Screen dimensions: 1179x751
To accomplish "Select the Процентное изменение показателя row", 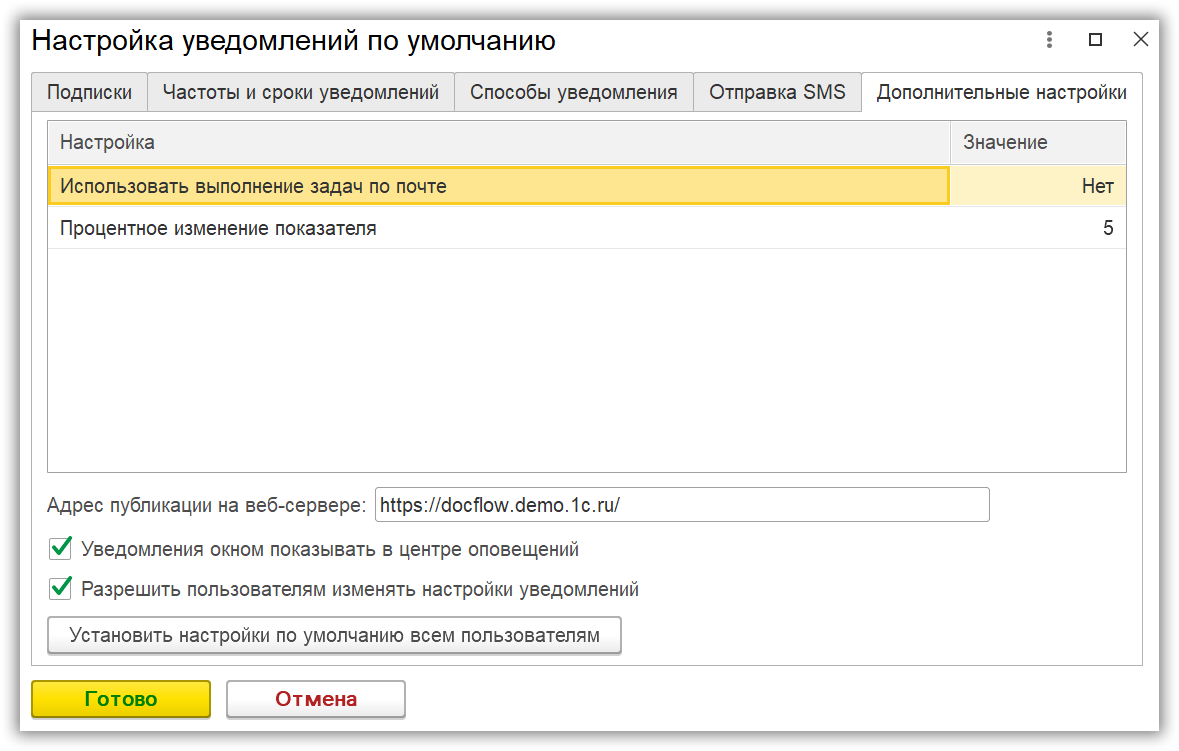I will [x=498, y=228].
